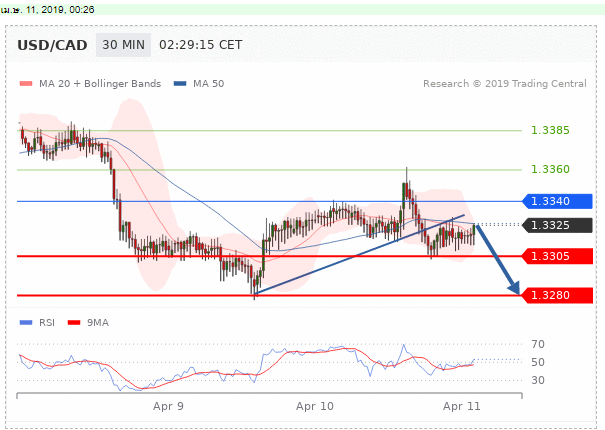Screen dimensions: 605x430
Task: Click the RSI 50 level label
Action: [x=538, y=362]
